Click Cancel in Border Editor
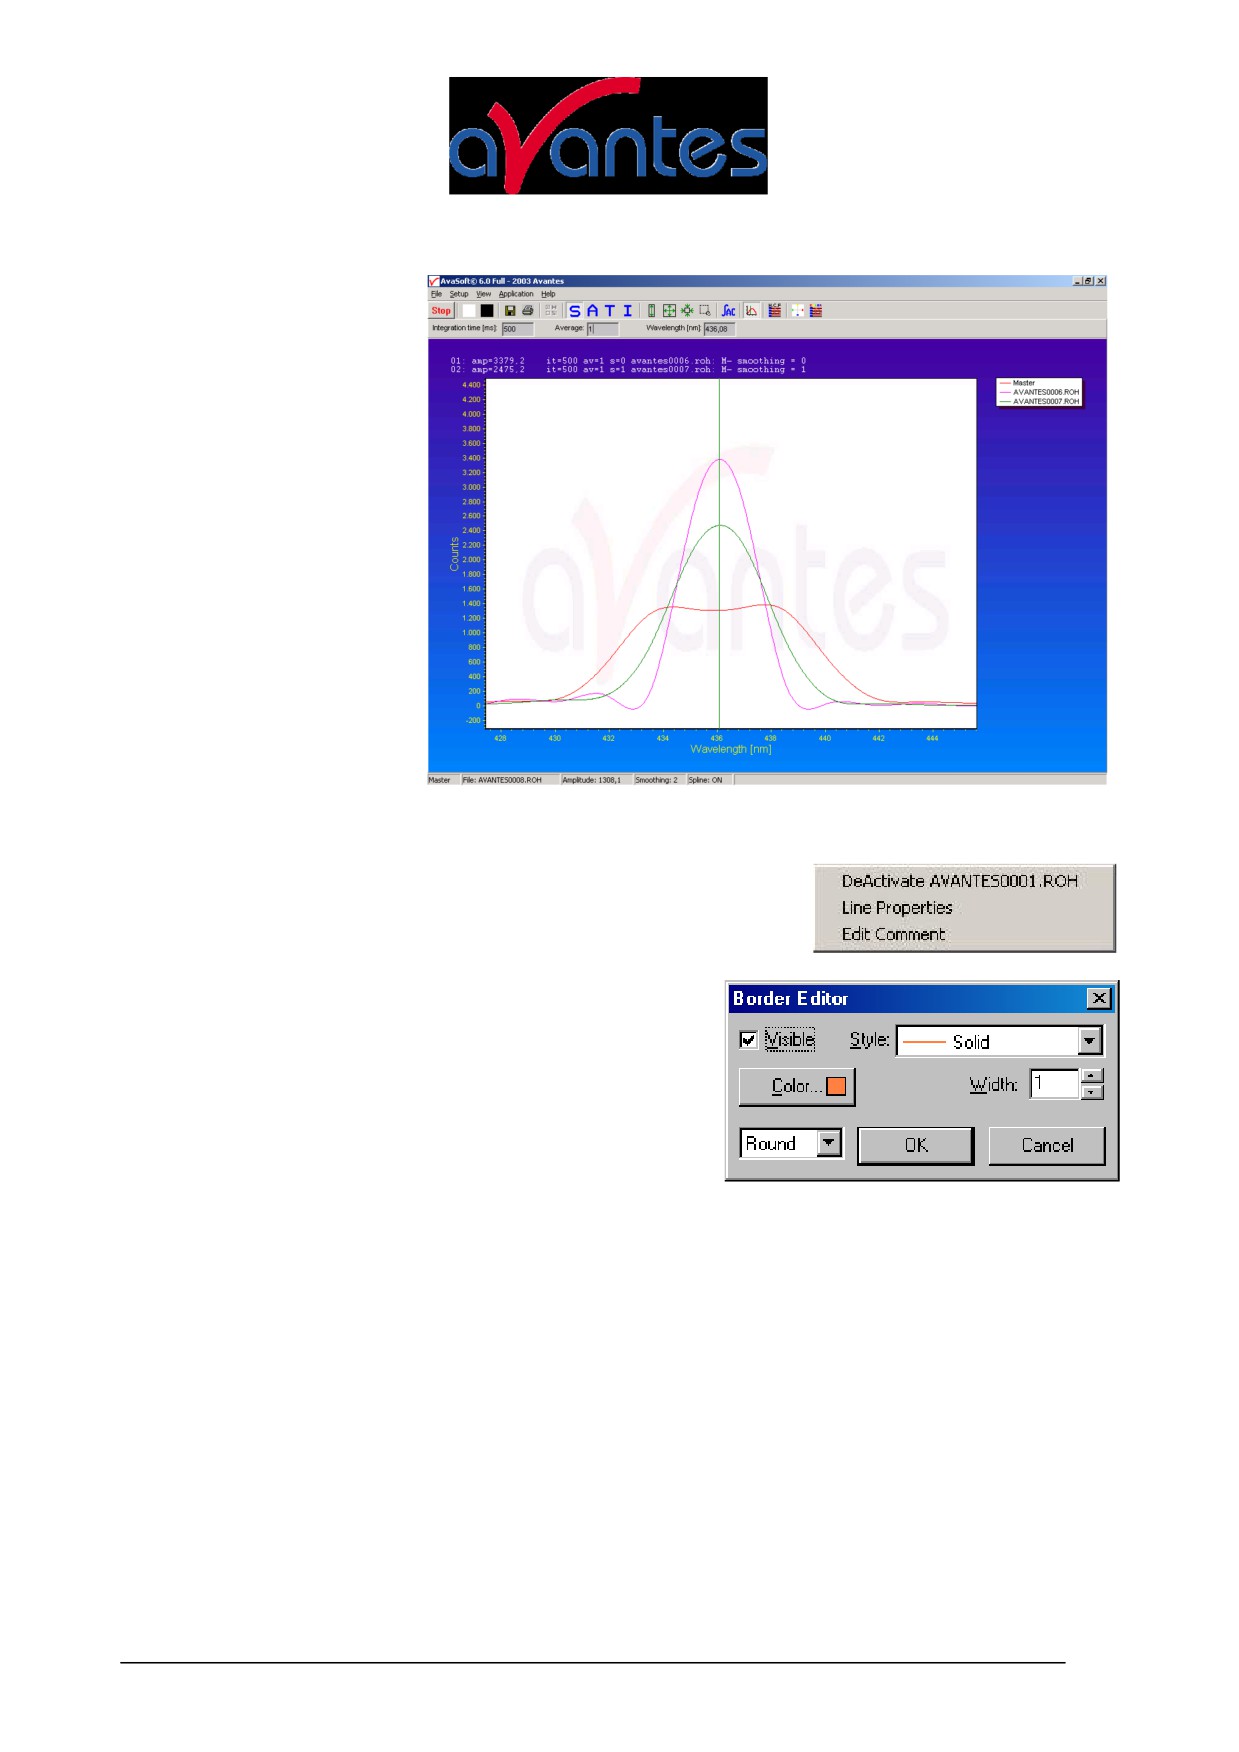Screen dimensions: 1239x1752 point(1047,1146)
